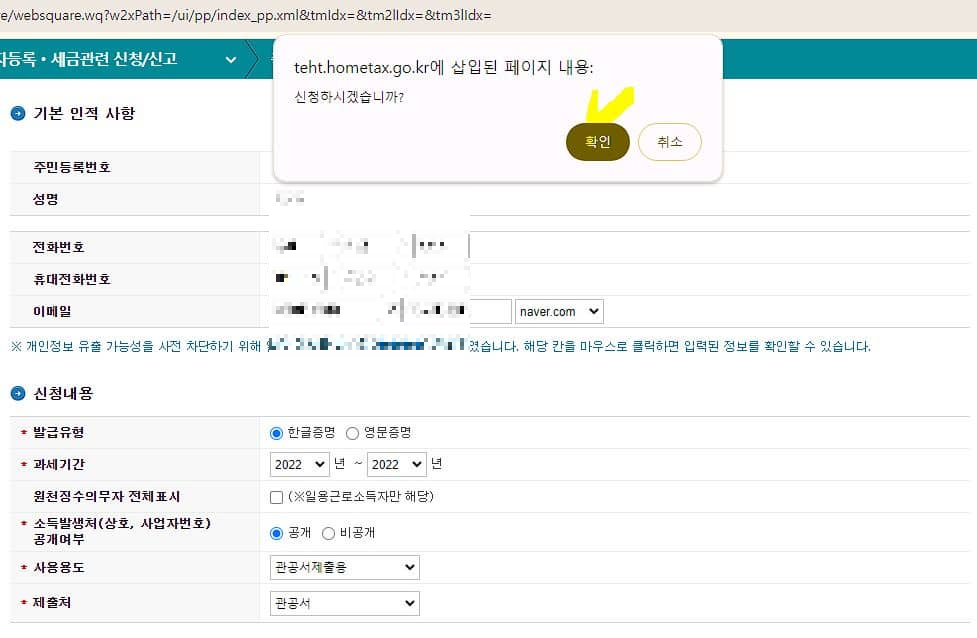This screenshot has width=977, height=638.
Task: Click 확인 in the confirmation dialog
Action: (597, 142)
